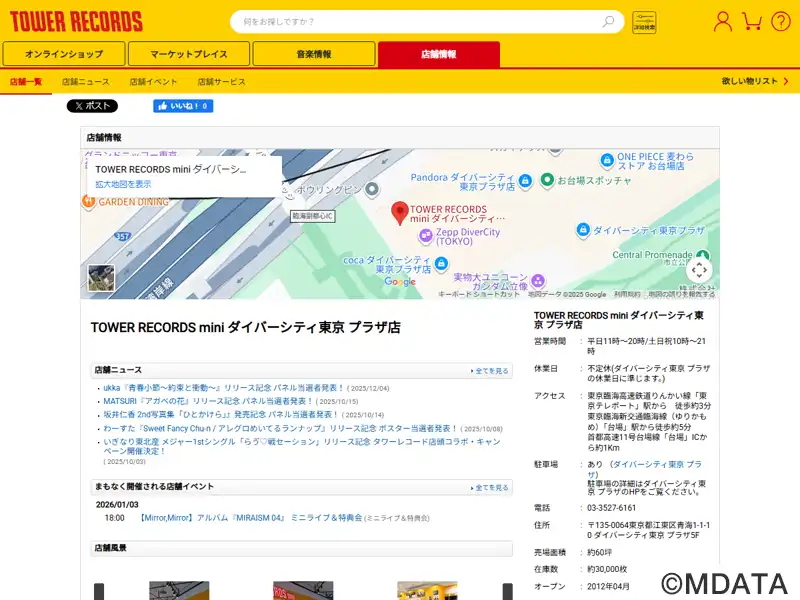
Task: Select the 店舗情報 tab
Action: pos(439,54)
